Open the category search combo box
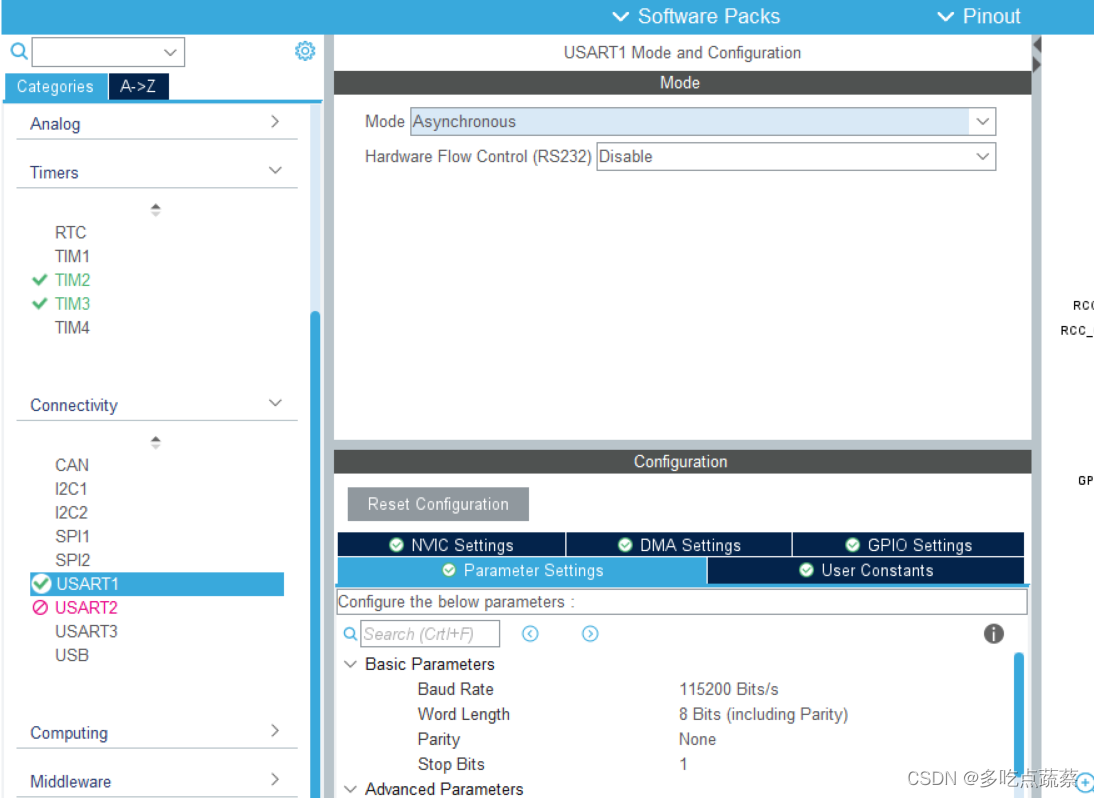The width and height of the screenshot is (1094, 798). coord(108,52)
